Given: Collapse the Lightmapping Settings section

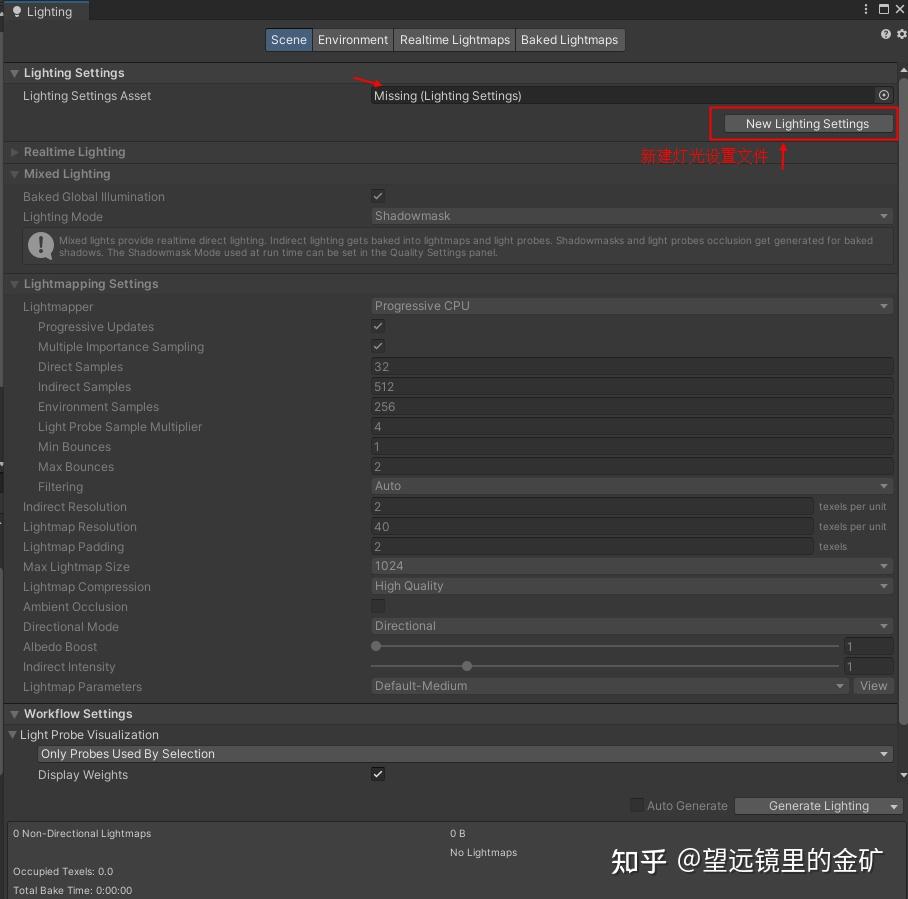Looking at the screenshot, I should [14, 284].
